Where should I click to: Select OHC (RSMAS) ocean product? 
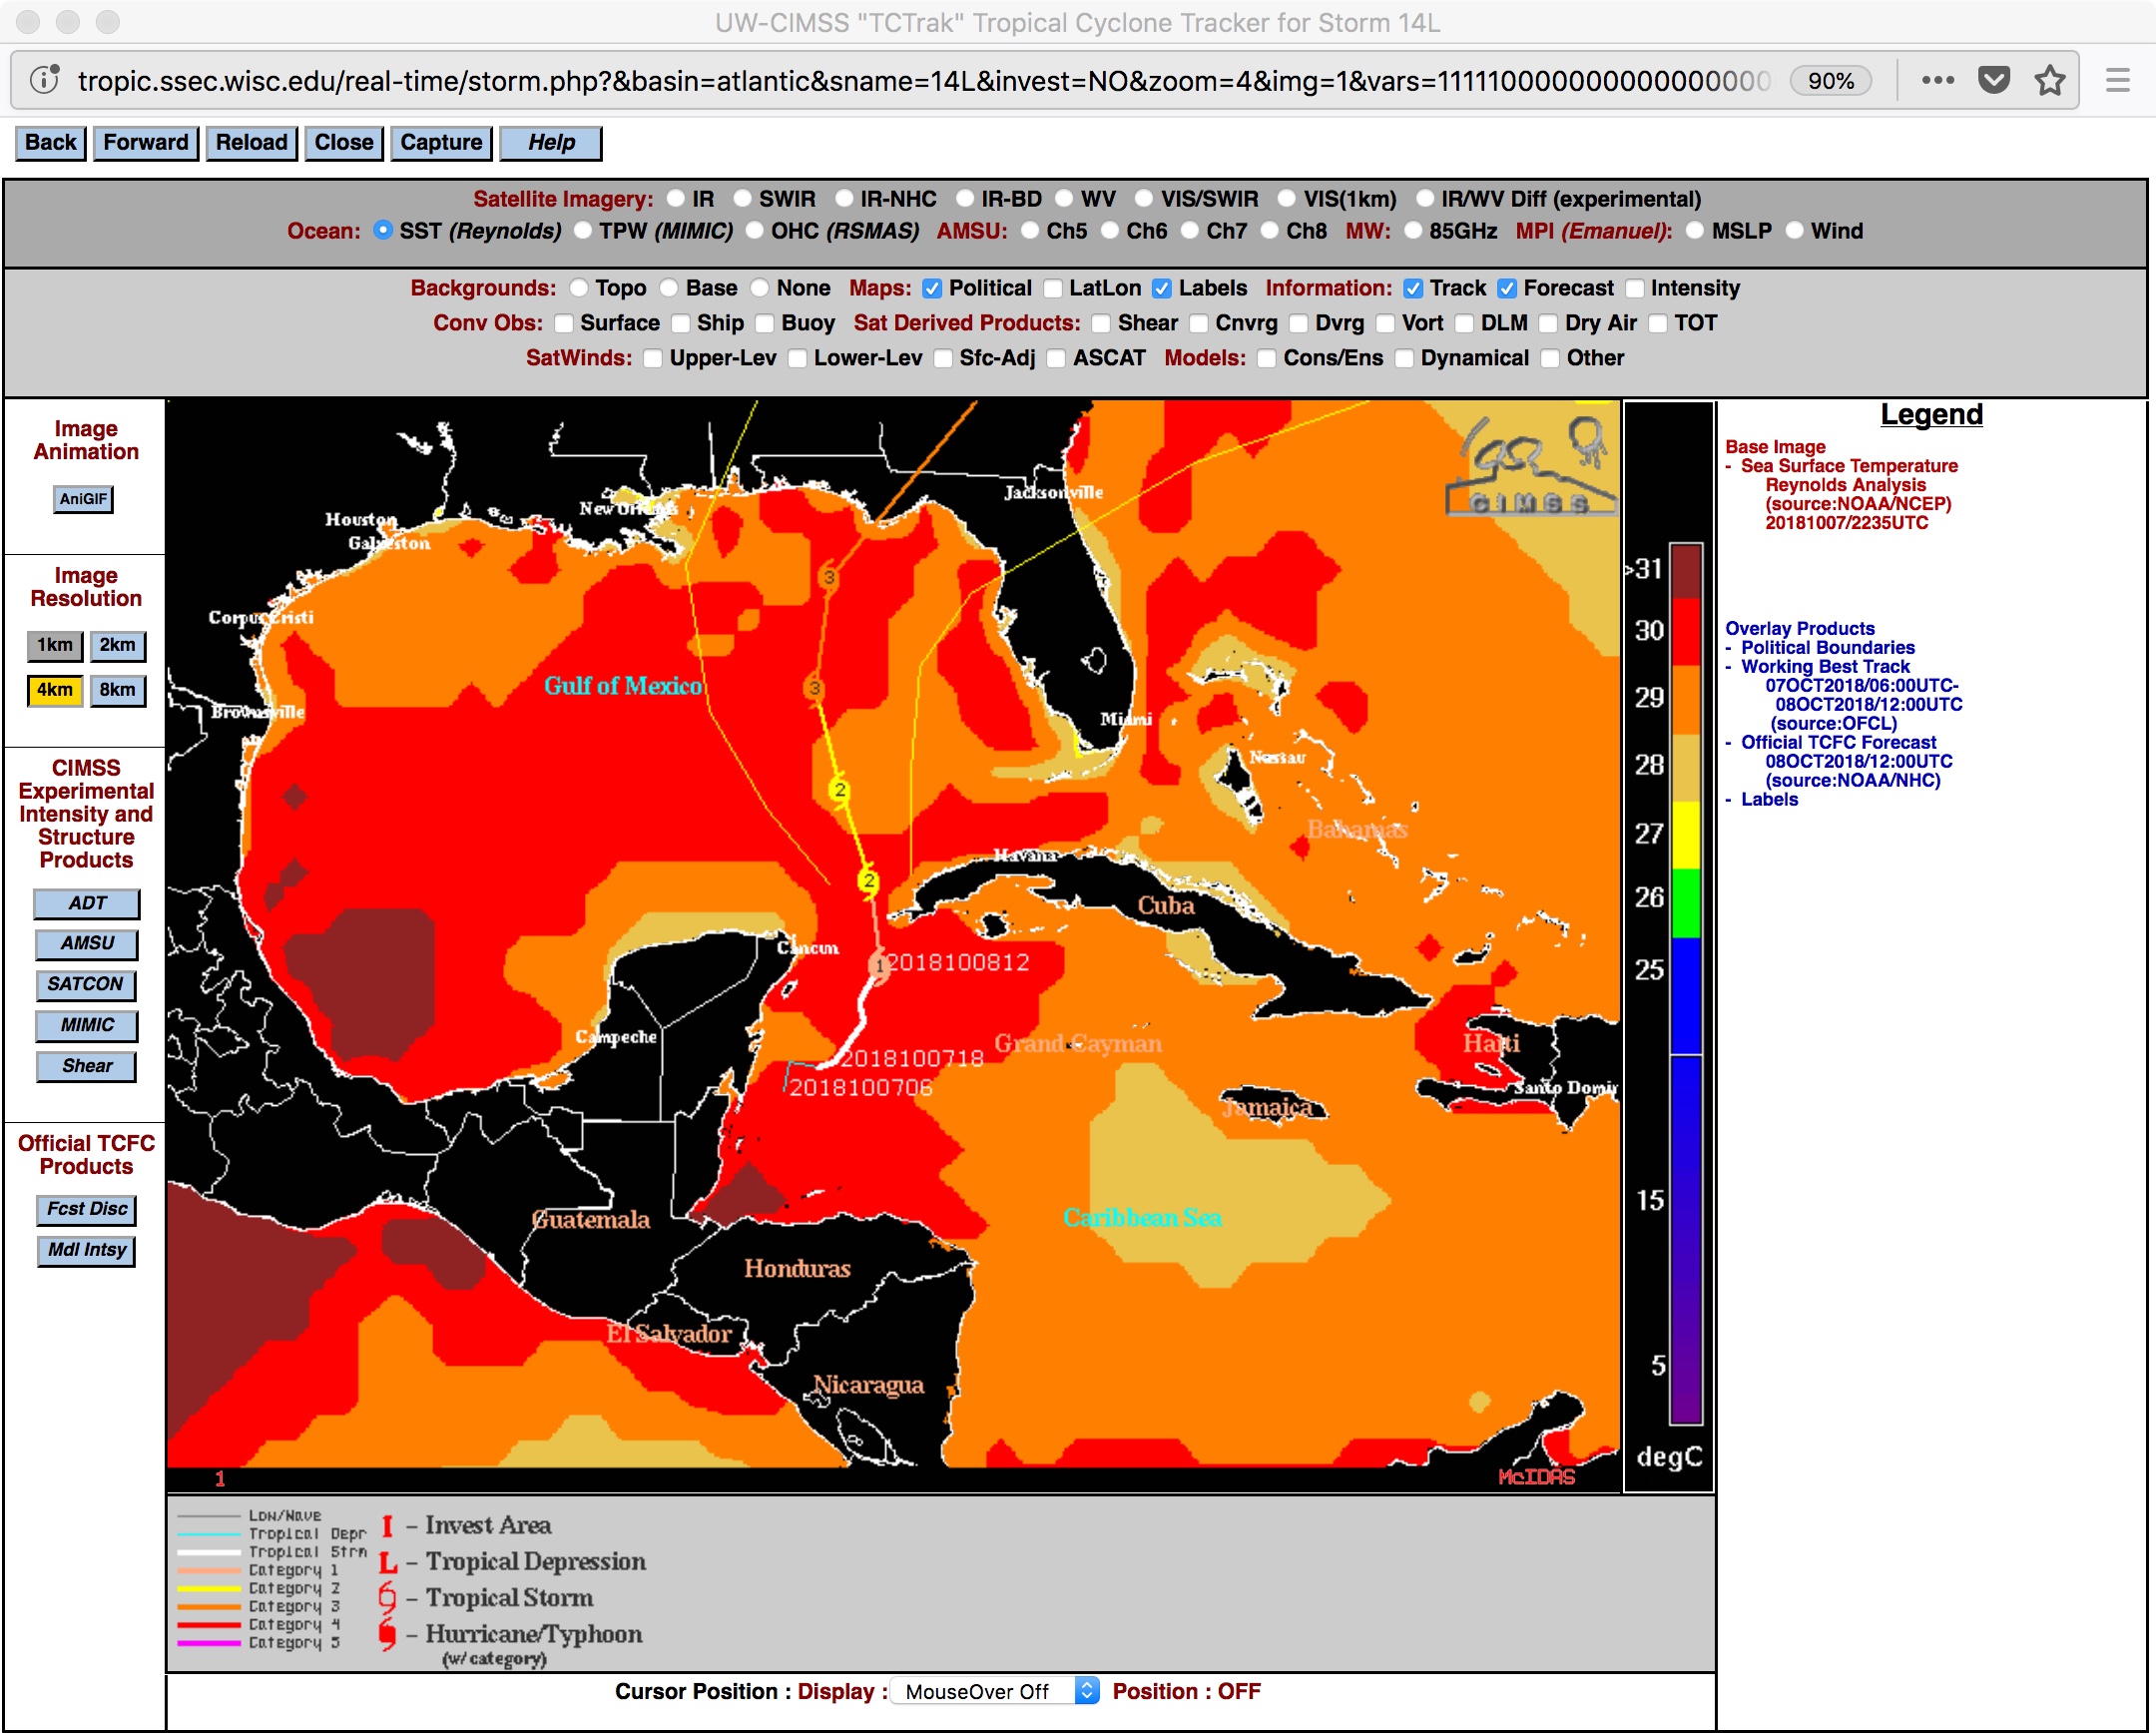755,231
